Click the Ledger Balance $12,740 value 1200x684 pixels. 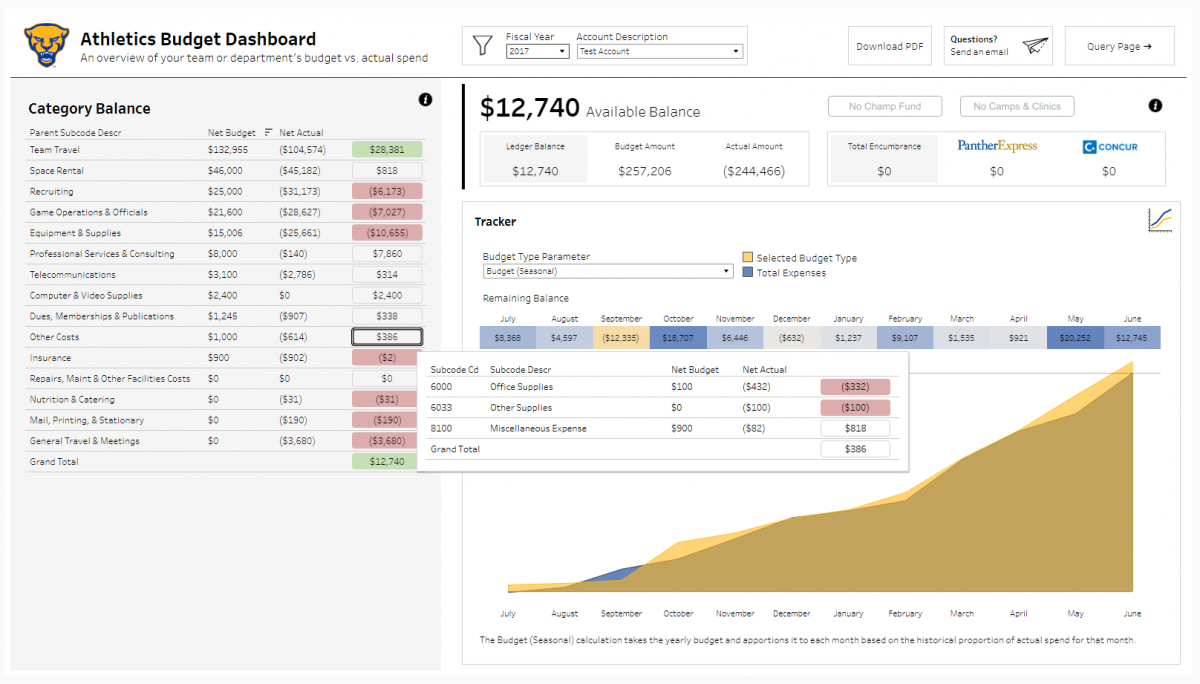[535, 171]
